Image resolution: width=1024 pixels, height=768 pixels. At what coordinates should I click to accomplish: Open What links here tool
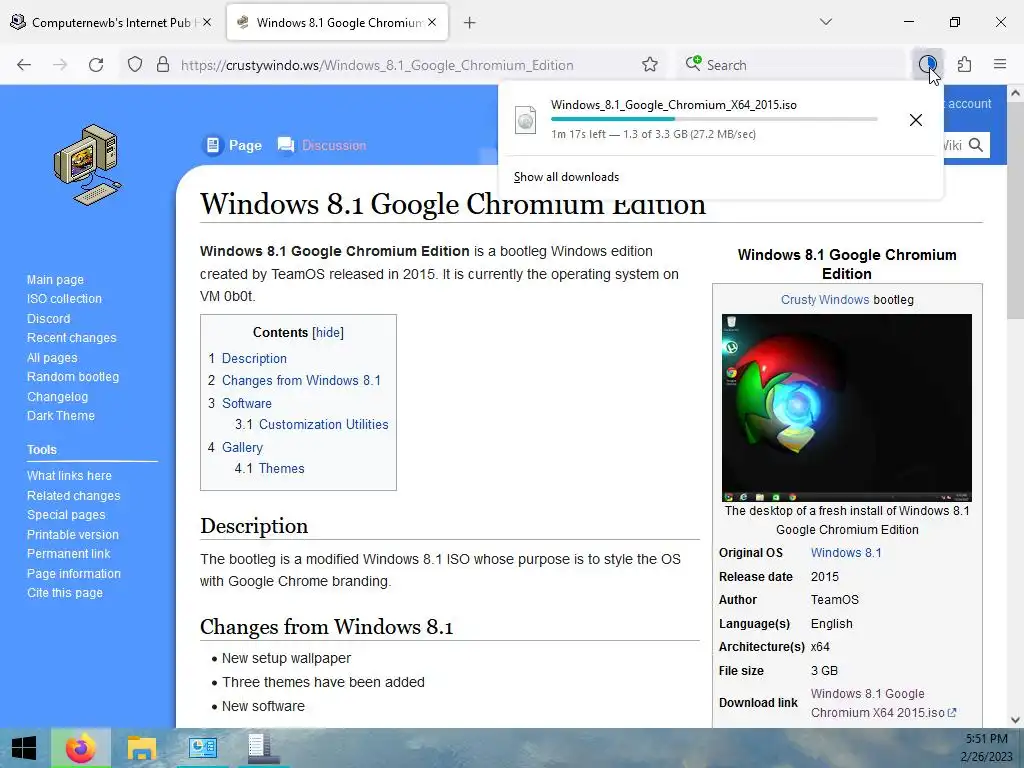pos(69,475)
